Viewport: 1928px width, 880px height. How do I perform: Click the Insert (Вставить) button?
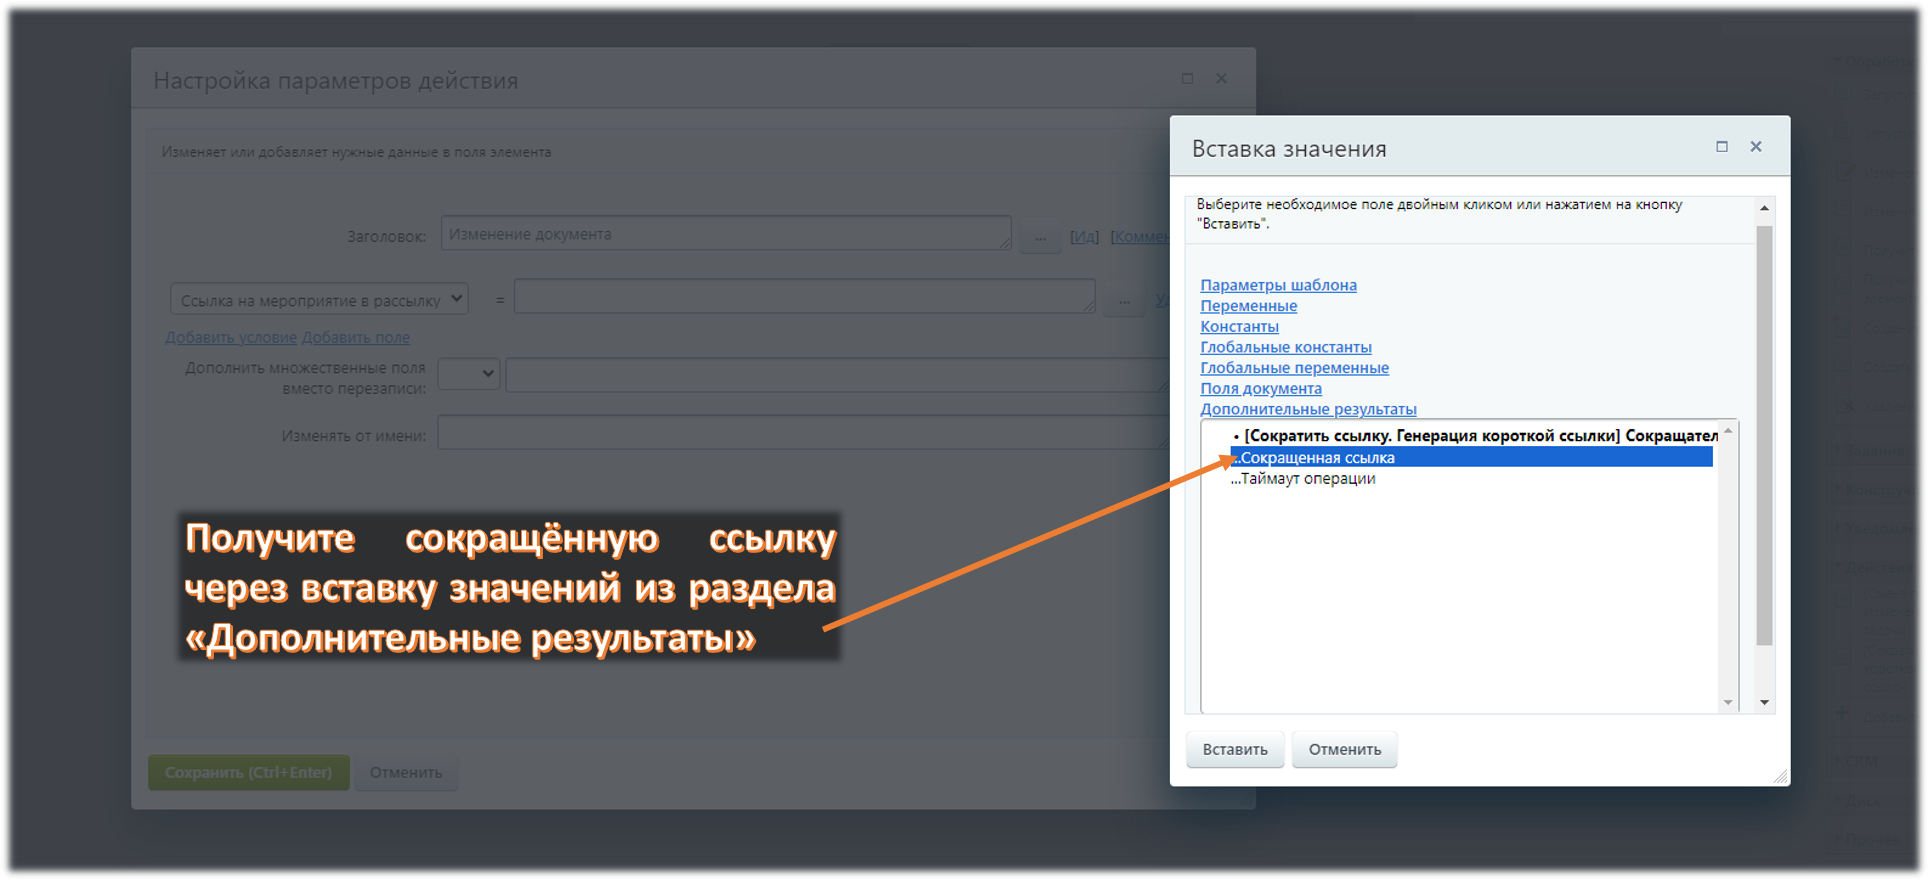point(1234,749)
